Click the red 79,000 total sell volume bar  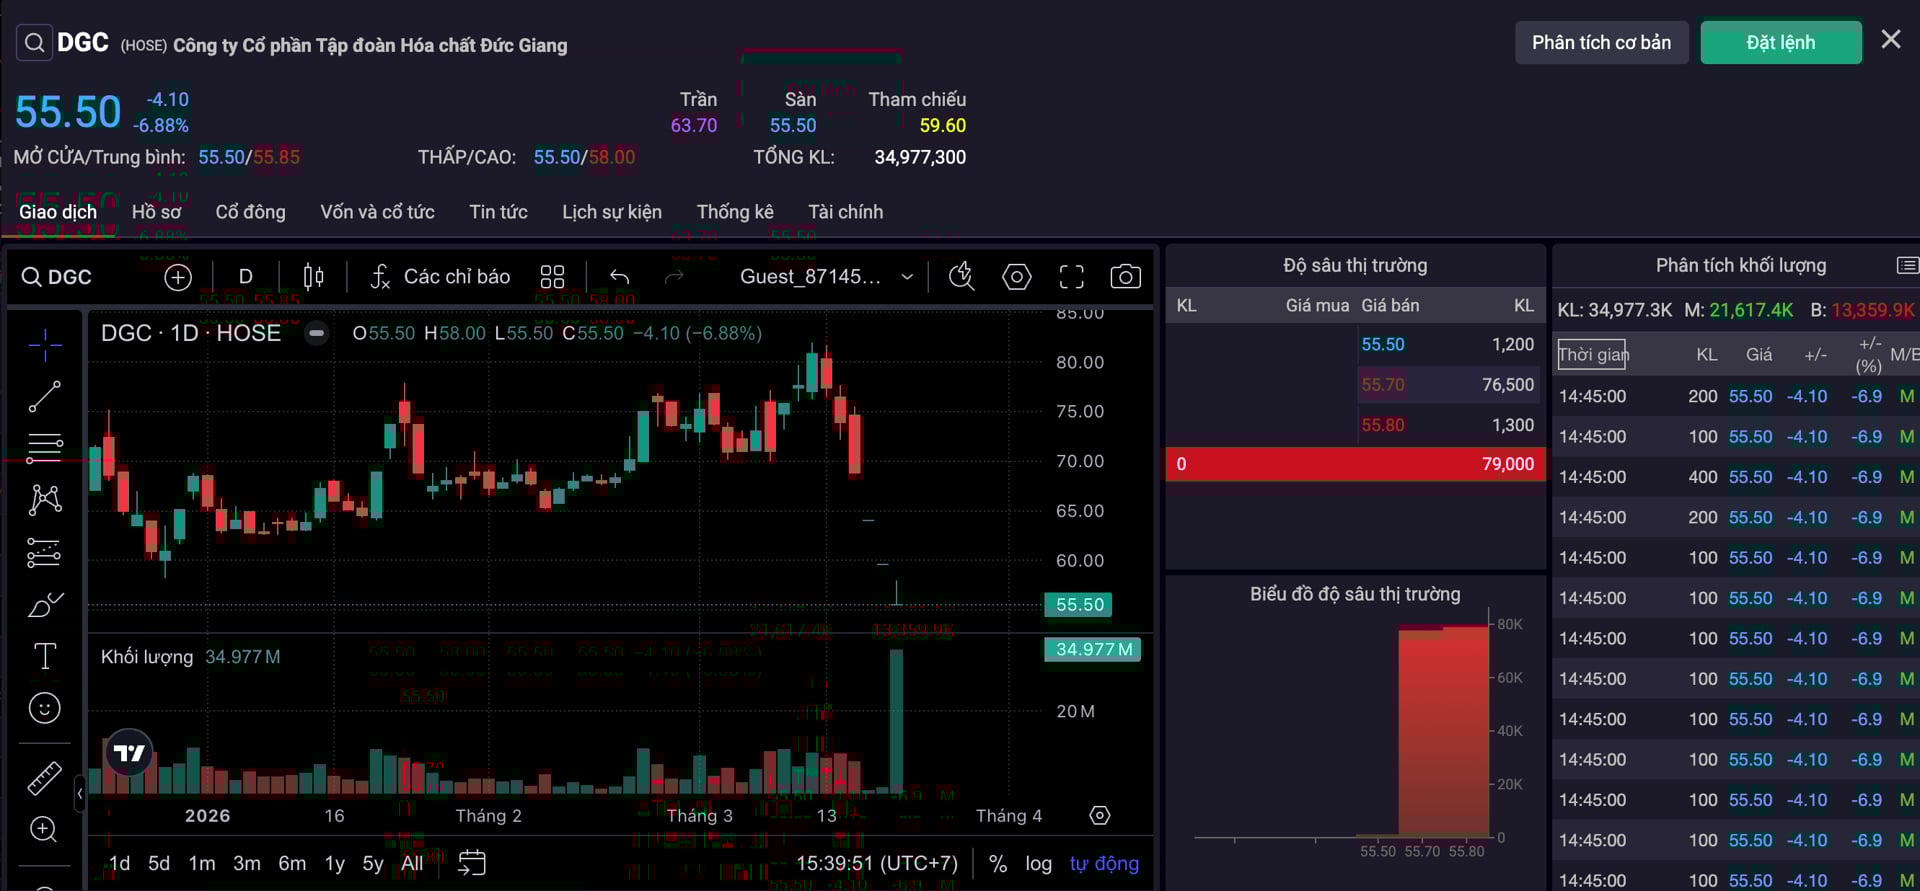(1355, 464)
